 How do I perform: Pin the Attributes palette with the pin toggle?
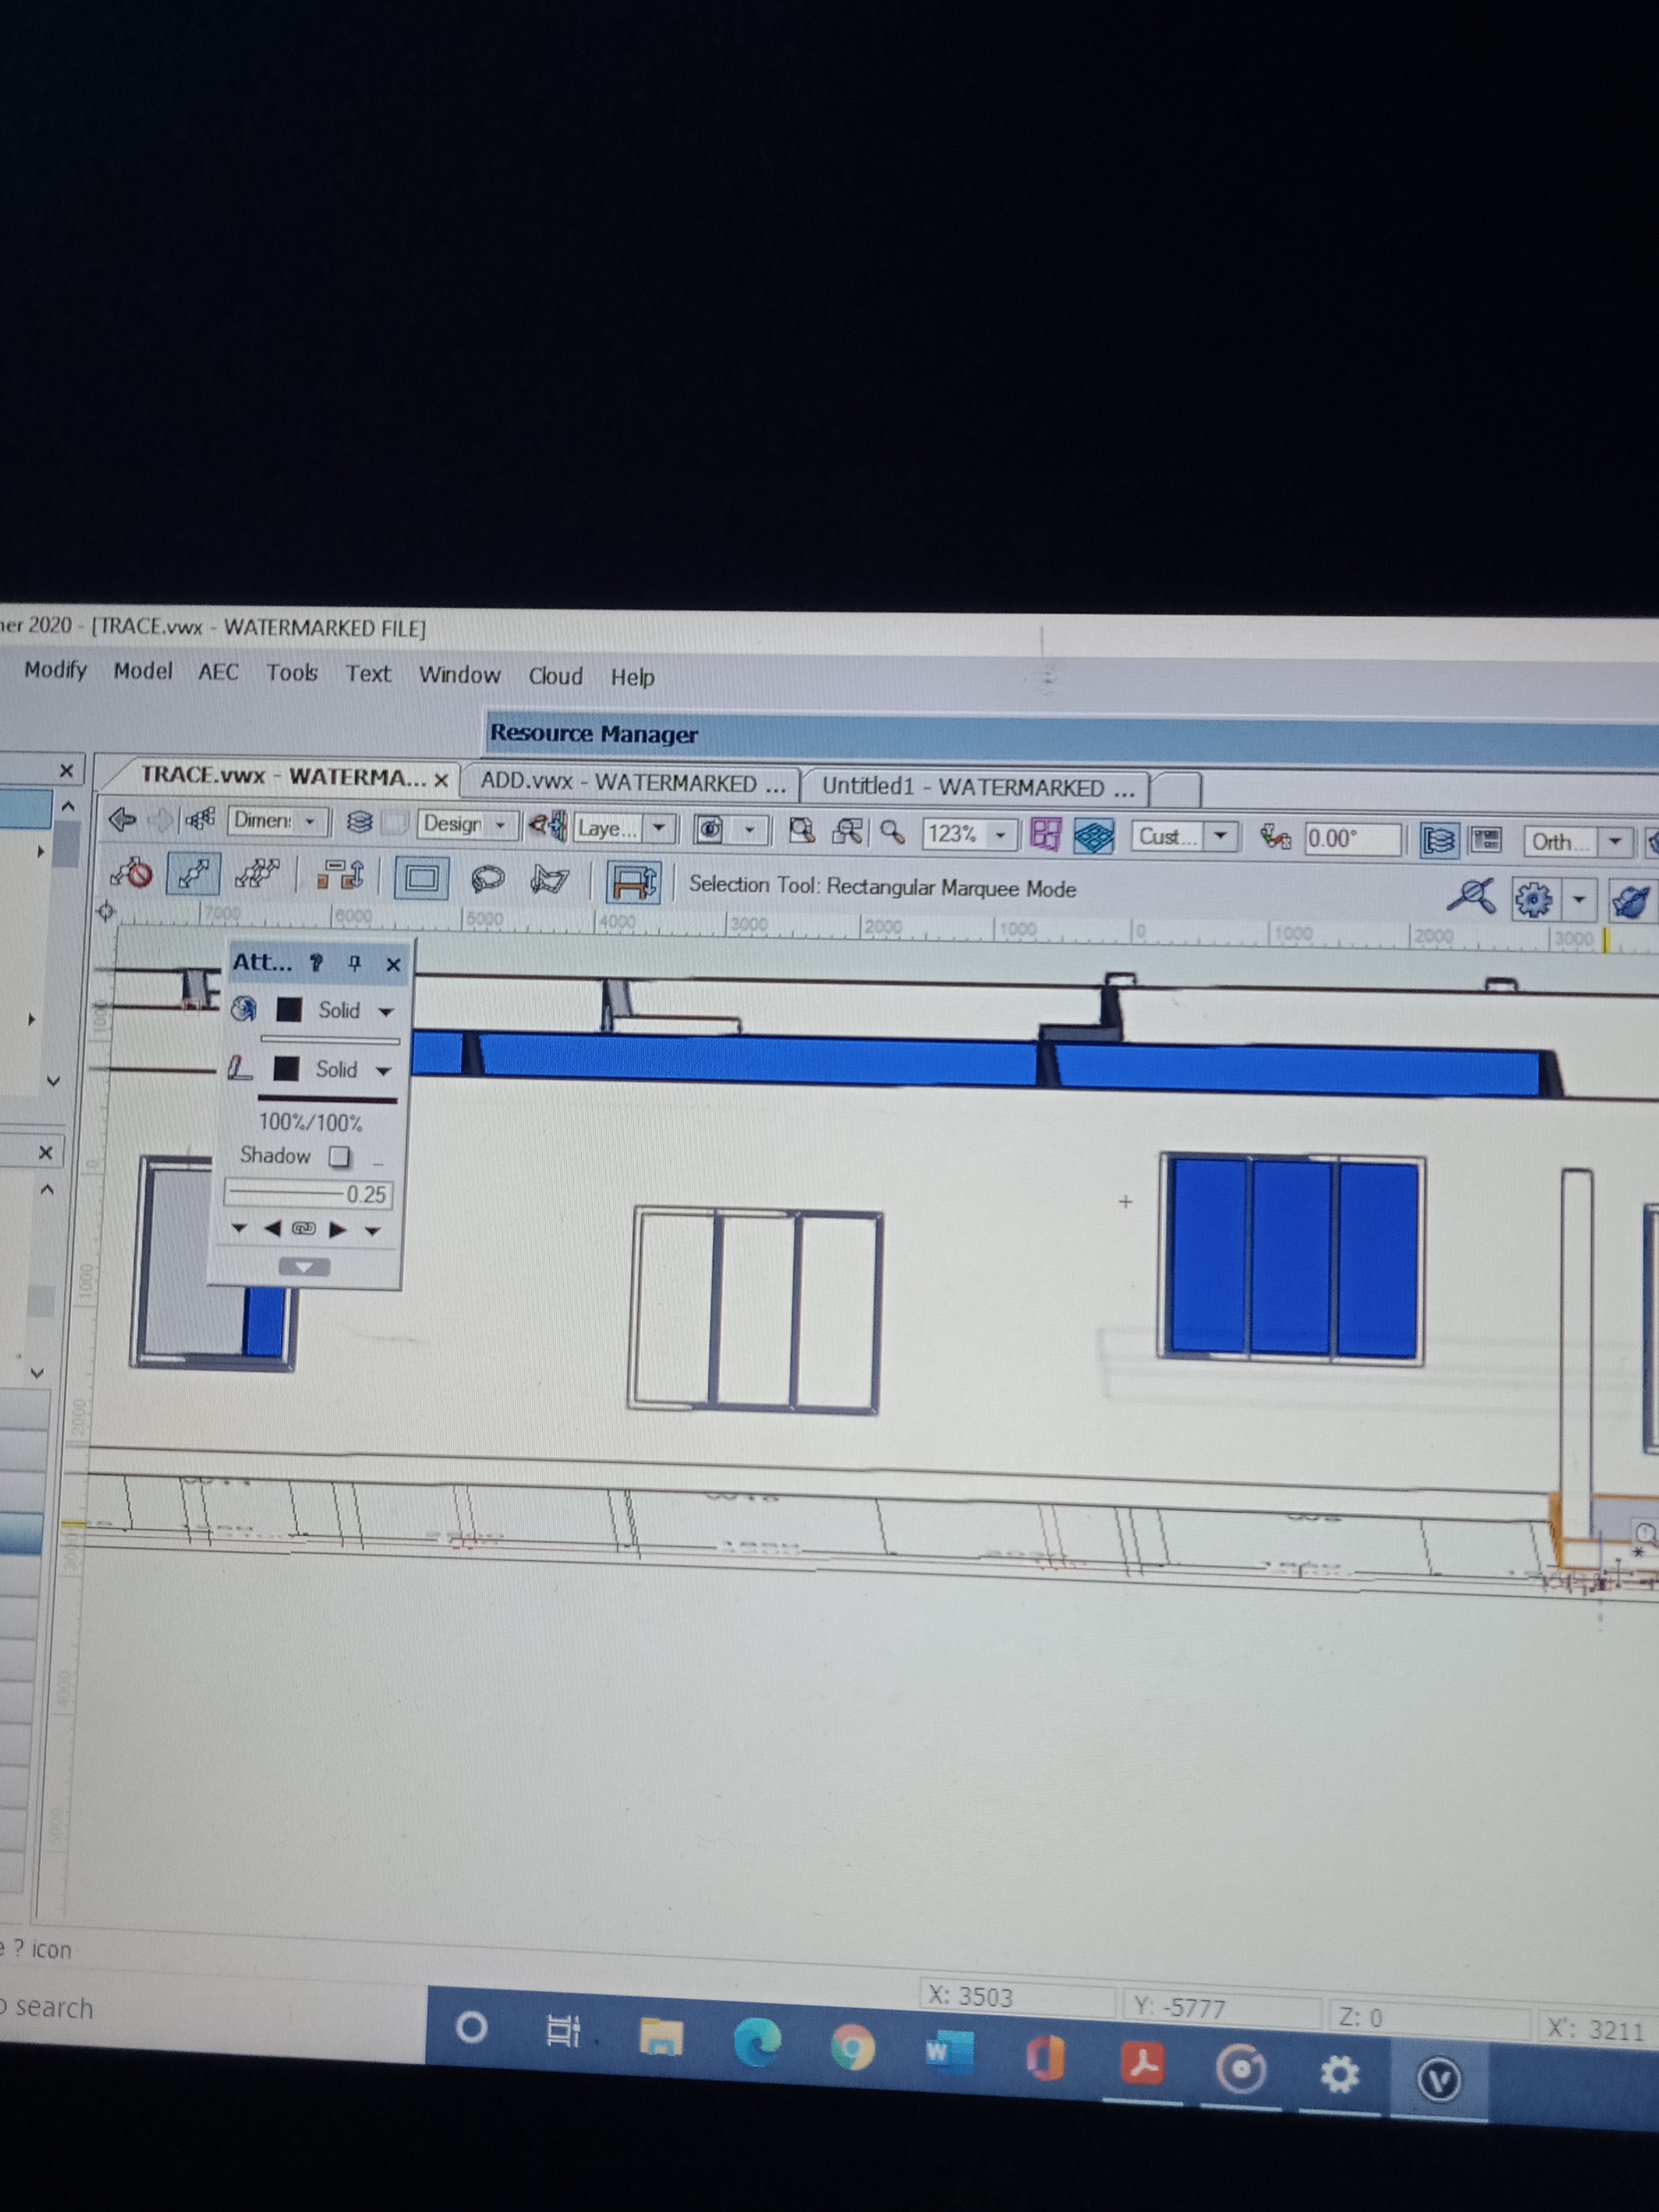356,963
